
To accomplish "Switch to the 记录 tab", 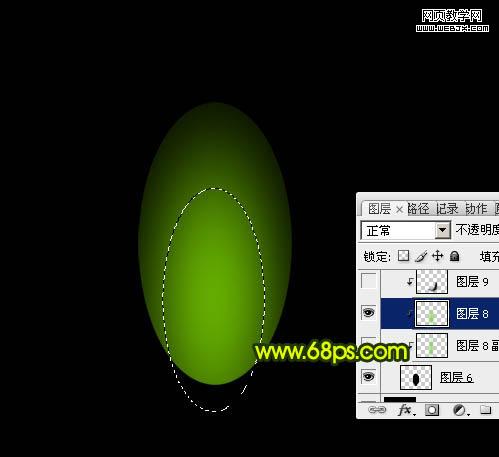I will coord(447,209).
